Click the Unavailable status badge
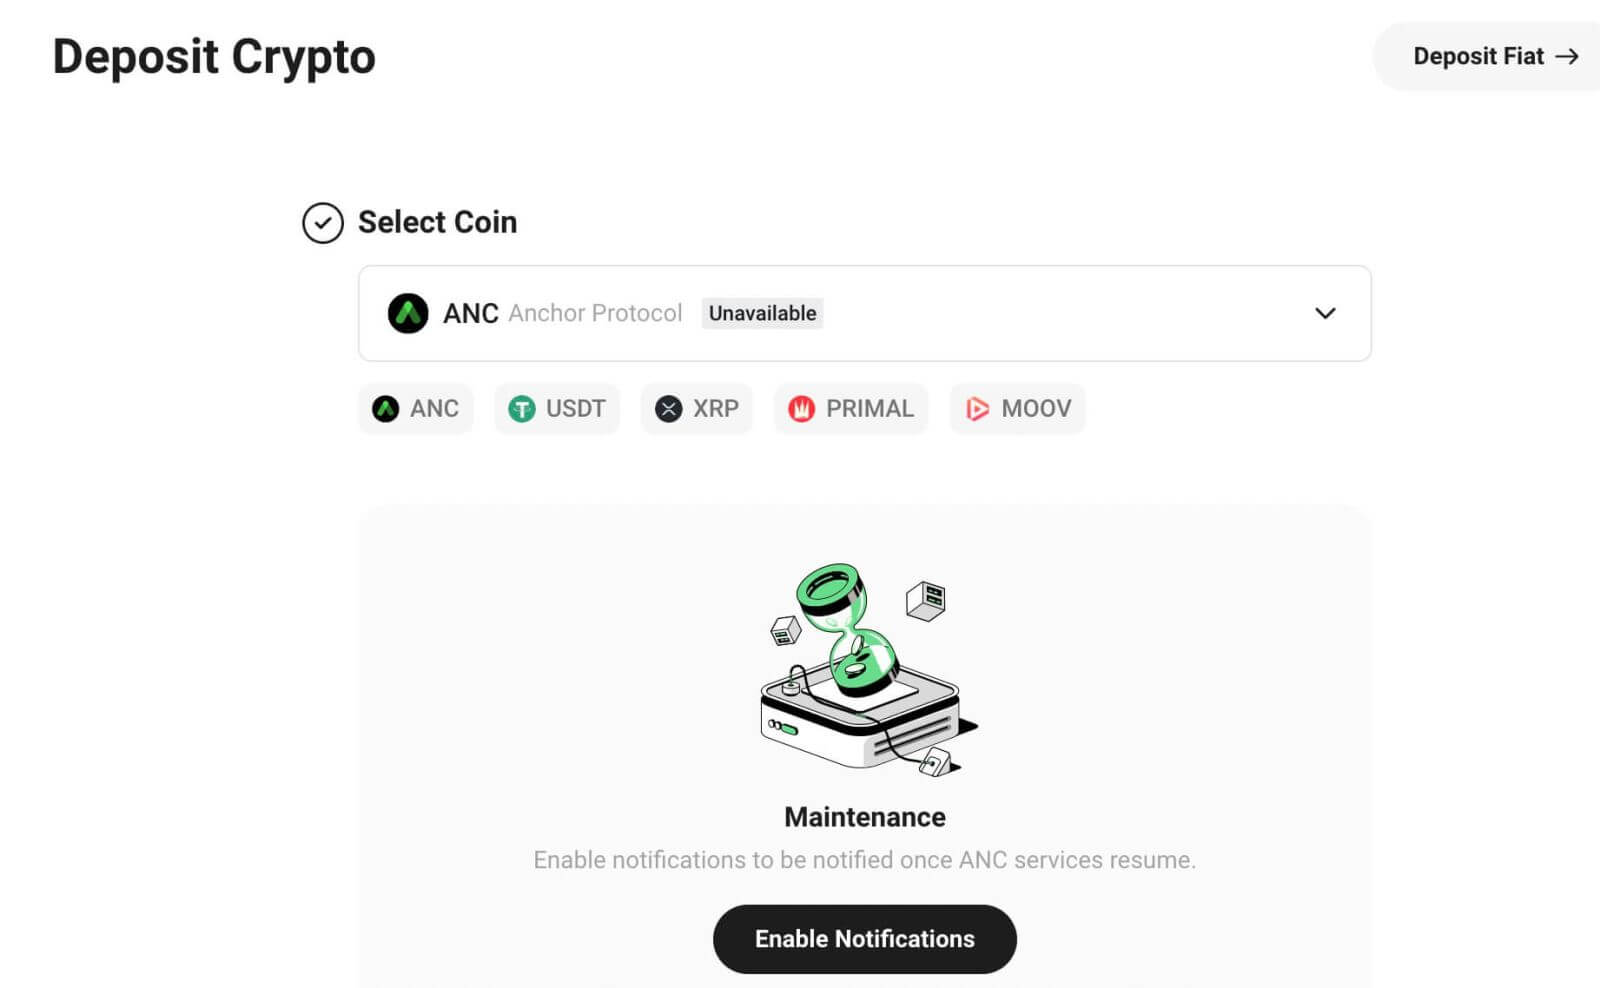 762,313
